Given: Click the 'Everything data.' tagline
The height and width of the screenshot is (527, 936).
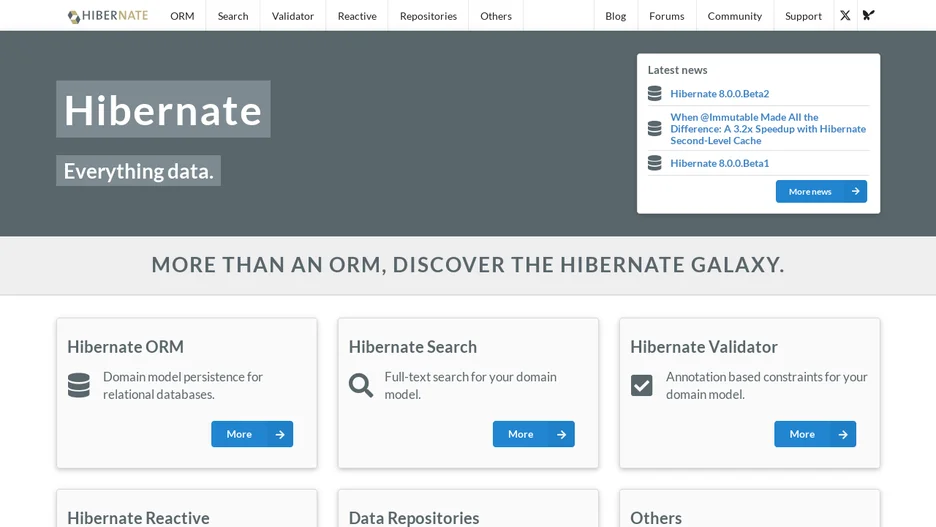Looking at the screenshot, I should pos(138,171).
